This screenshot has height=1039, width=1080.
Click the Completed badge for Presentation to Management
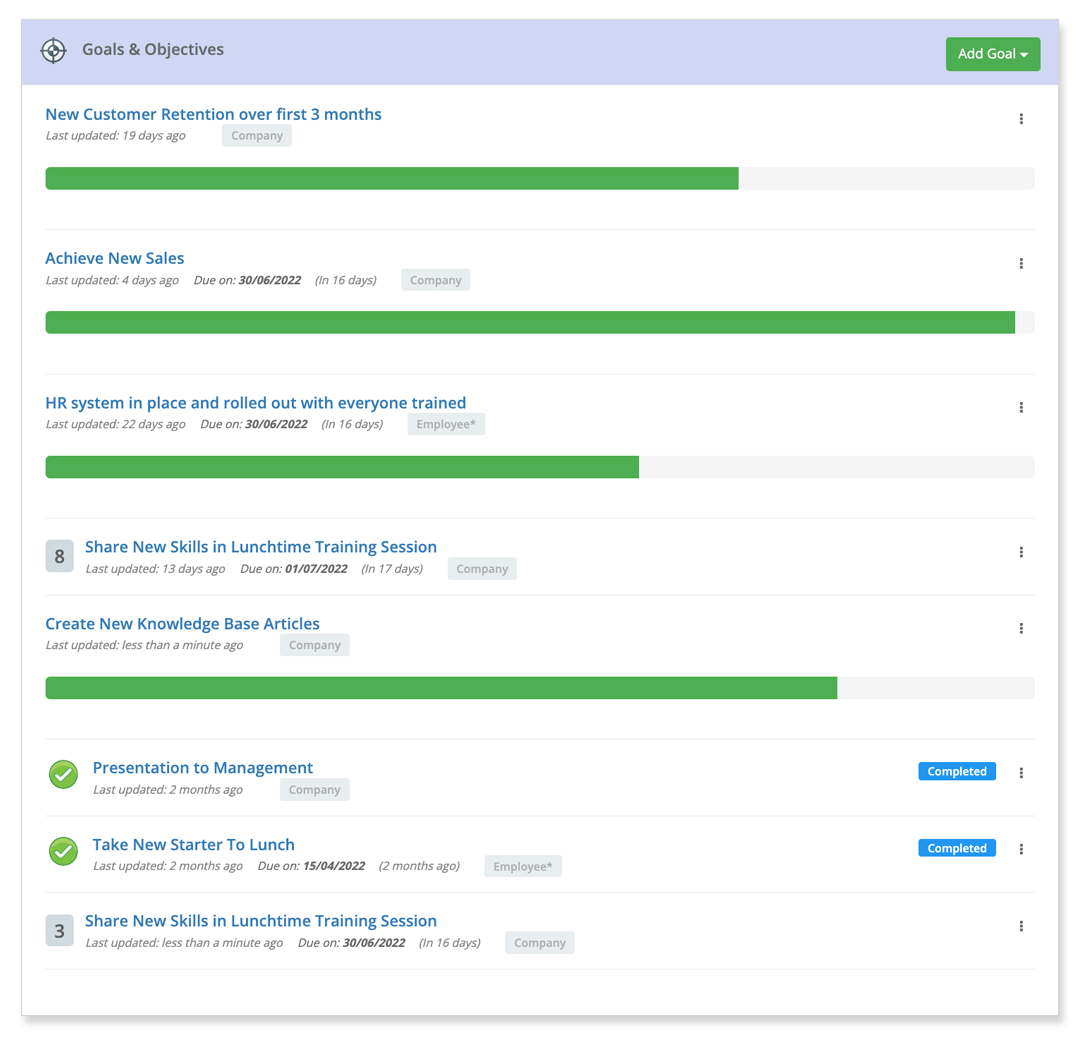pyautogui.click(x=956, y=772)
